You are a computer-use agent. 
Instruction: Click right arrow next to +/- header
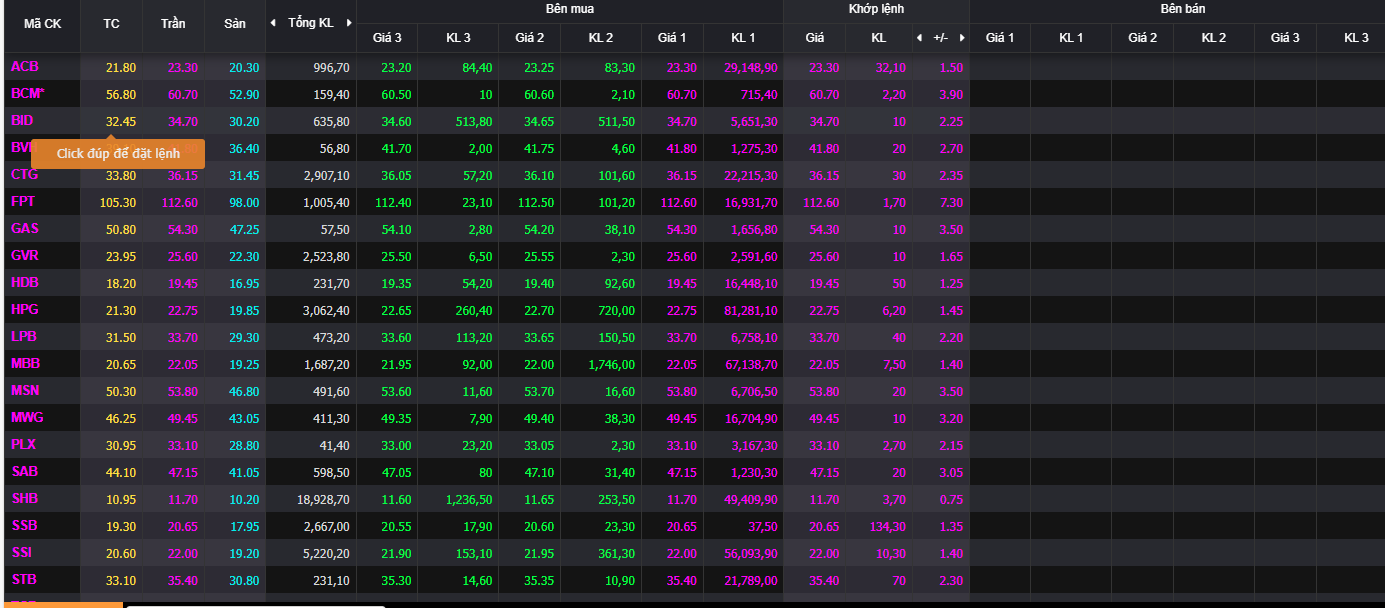tap(962, 38)
